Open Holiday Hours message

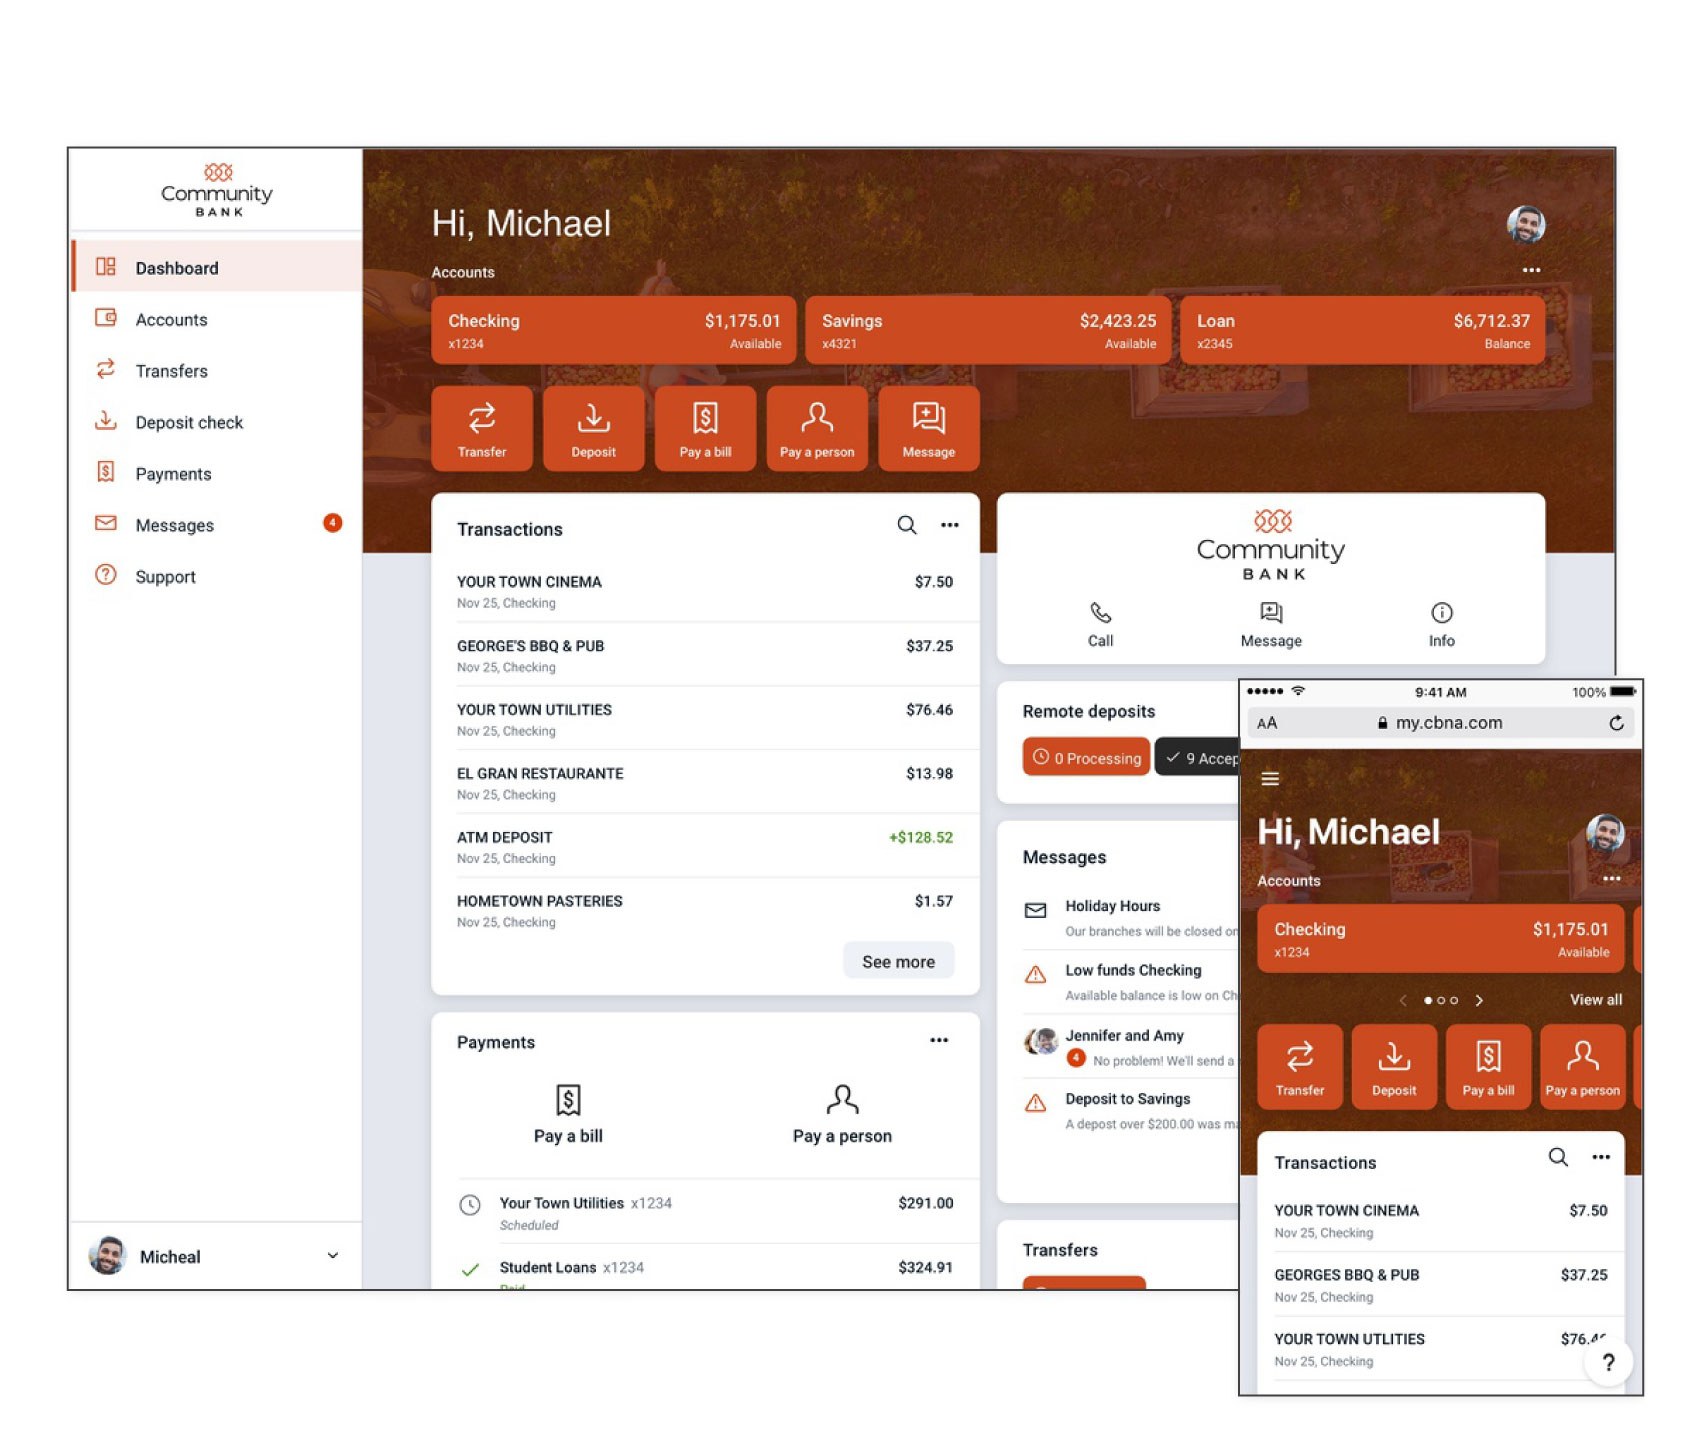point(1130,917)
